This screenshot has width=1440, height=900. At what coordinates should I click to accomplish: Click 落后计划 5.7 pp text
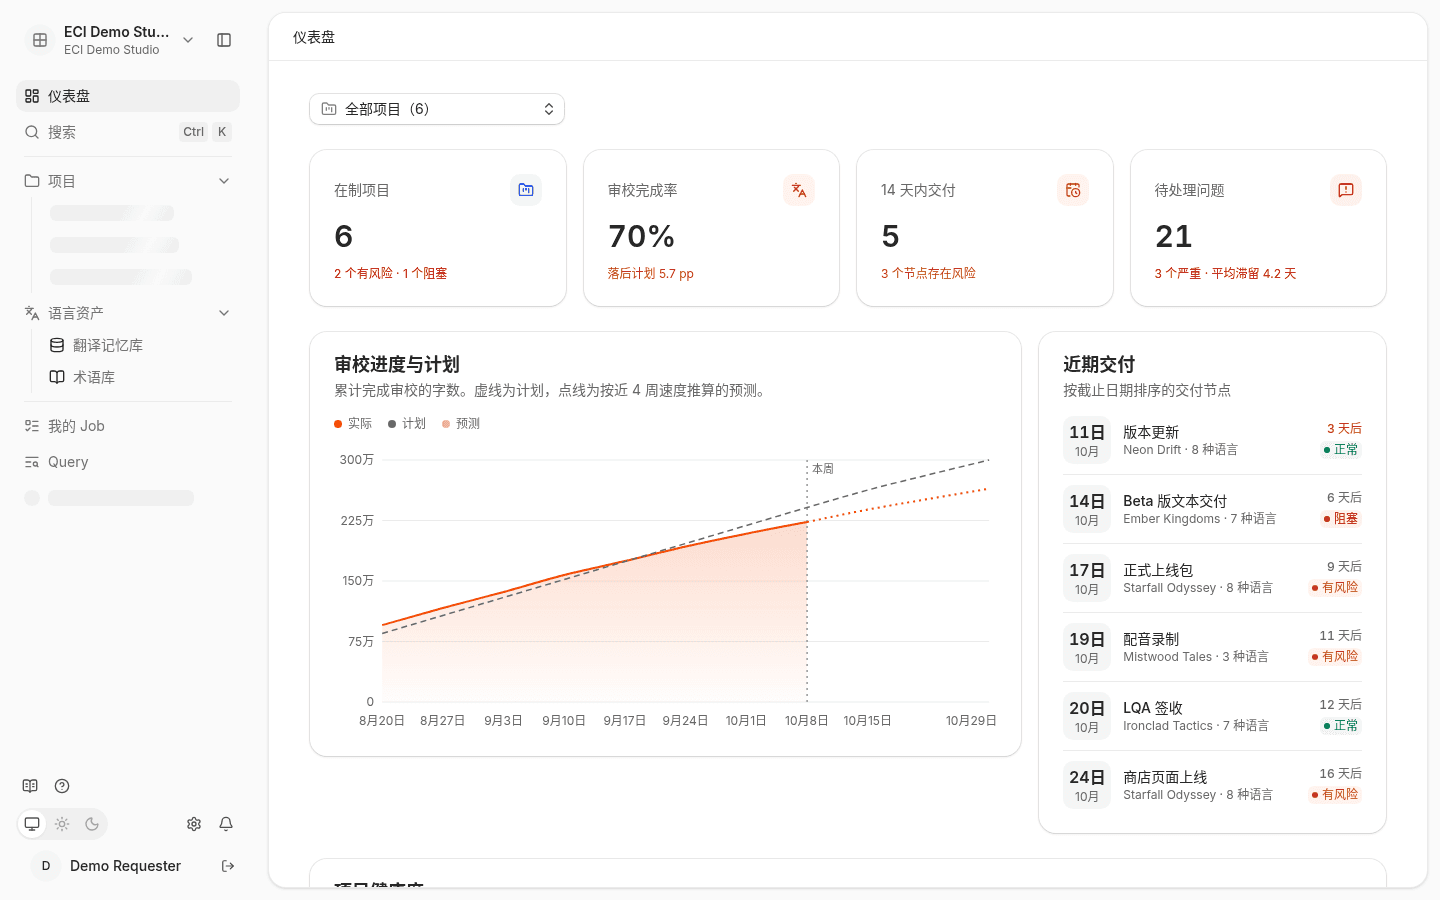coord(651,273)
